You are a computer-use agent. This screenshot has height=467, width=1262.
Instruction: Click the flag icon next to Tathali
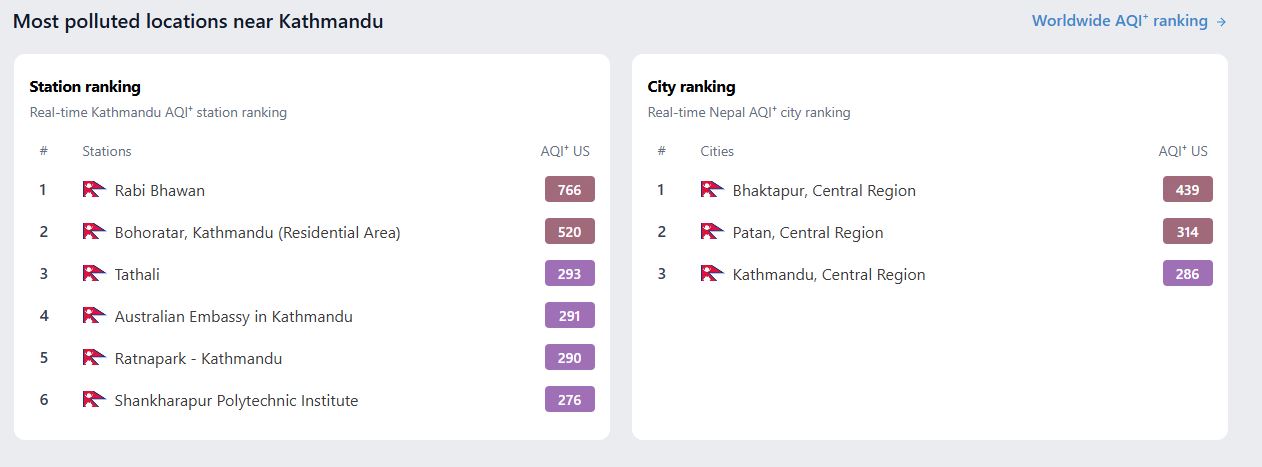coord(94,273)
